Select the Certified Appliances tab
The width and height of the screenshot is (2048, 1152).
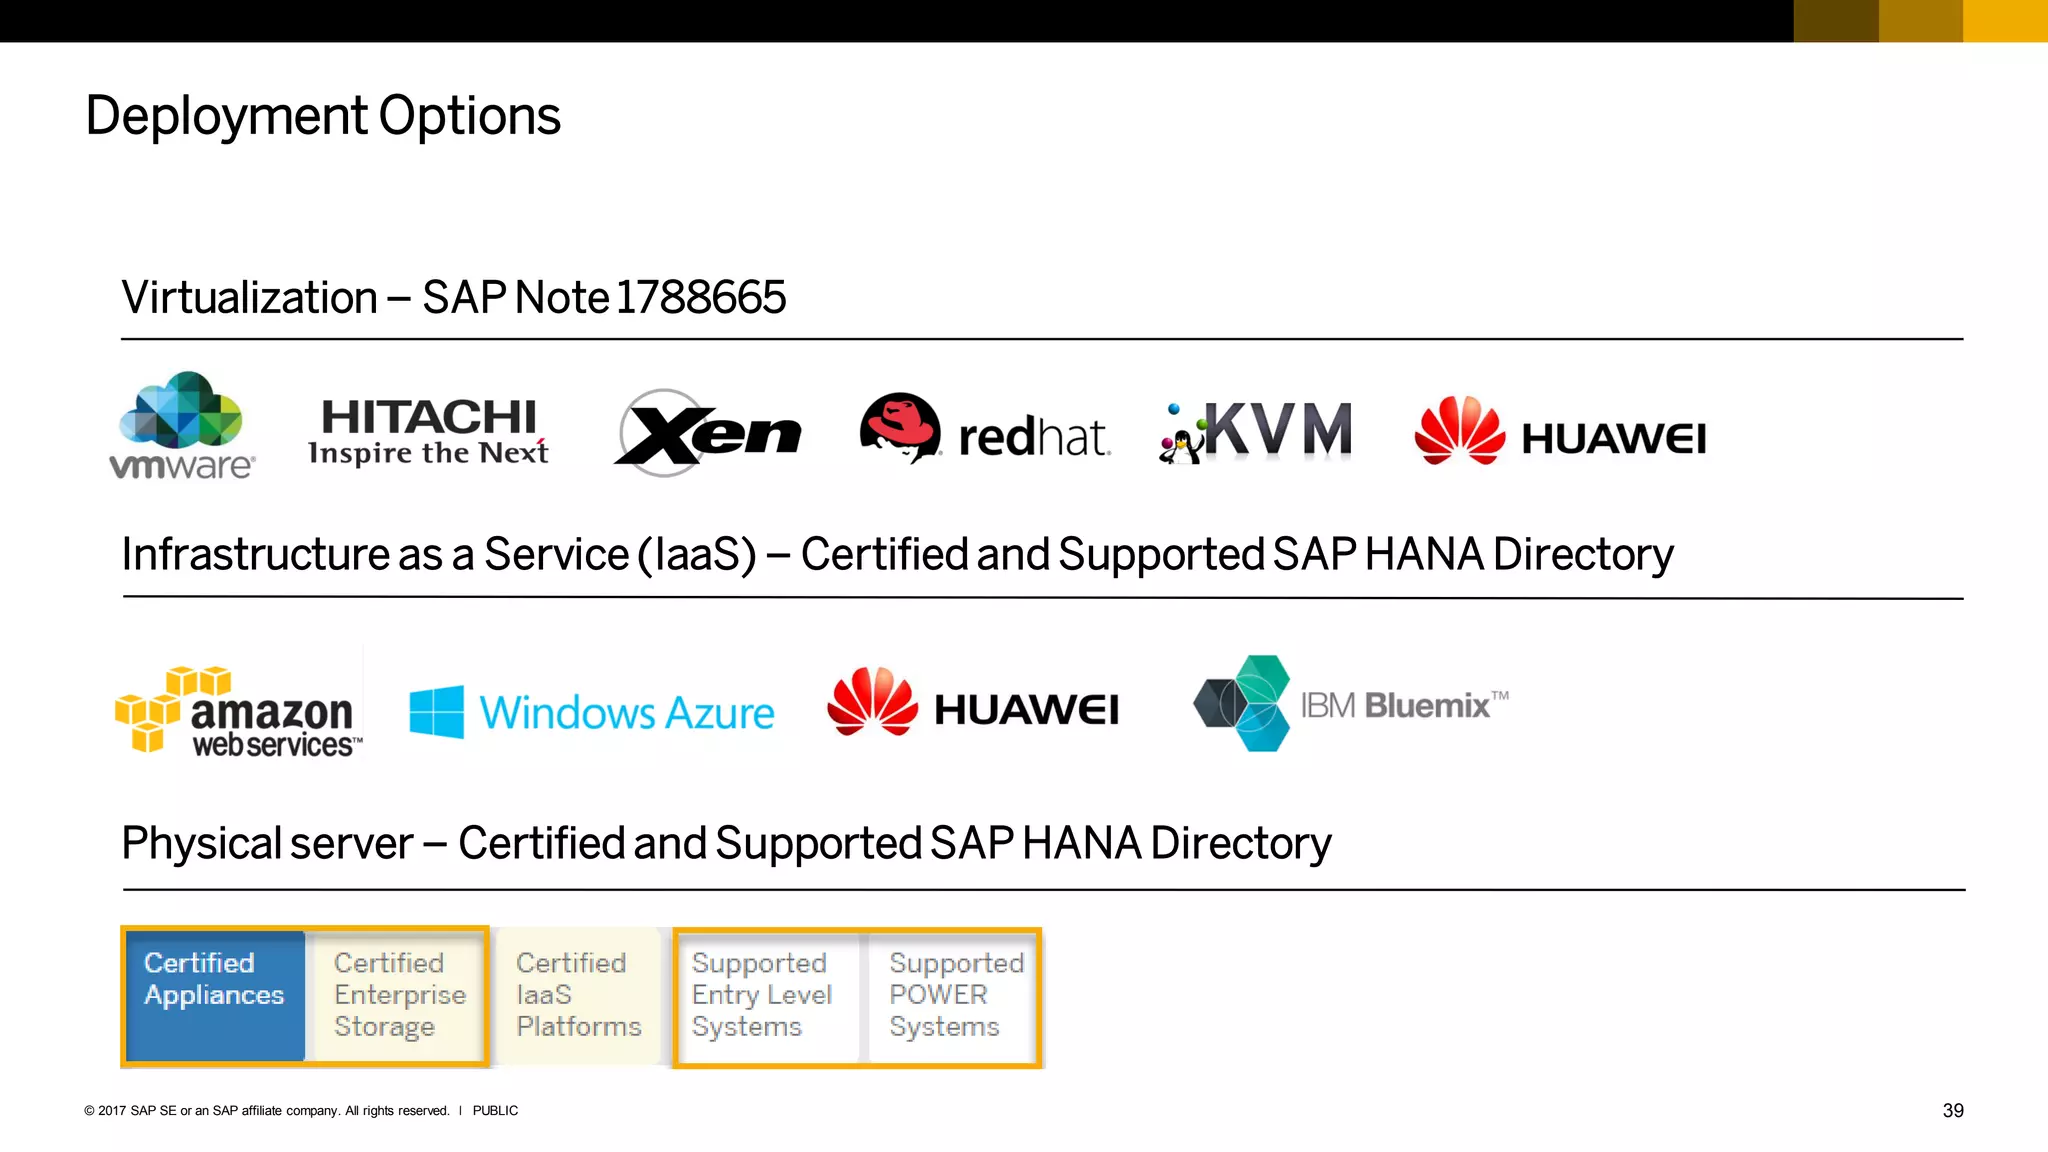click(x=214, y=996)
